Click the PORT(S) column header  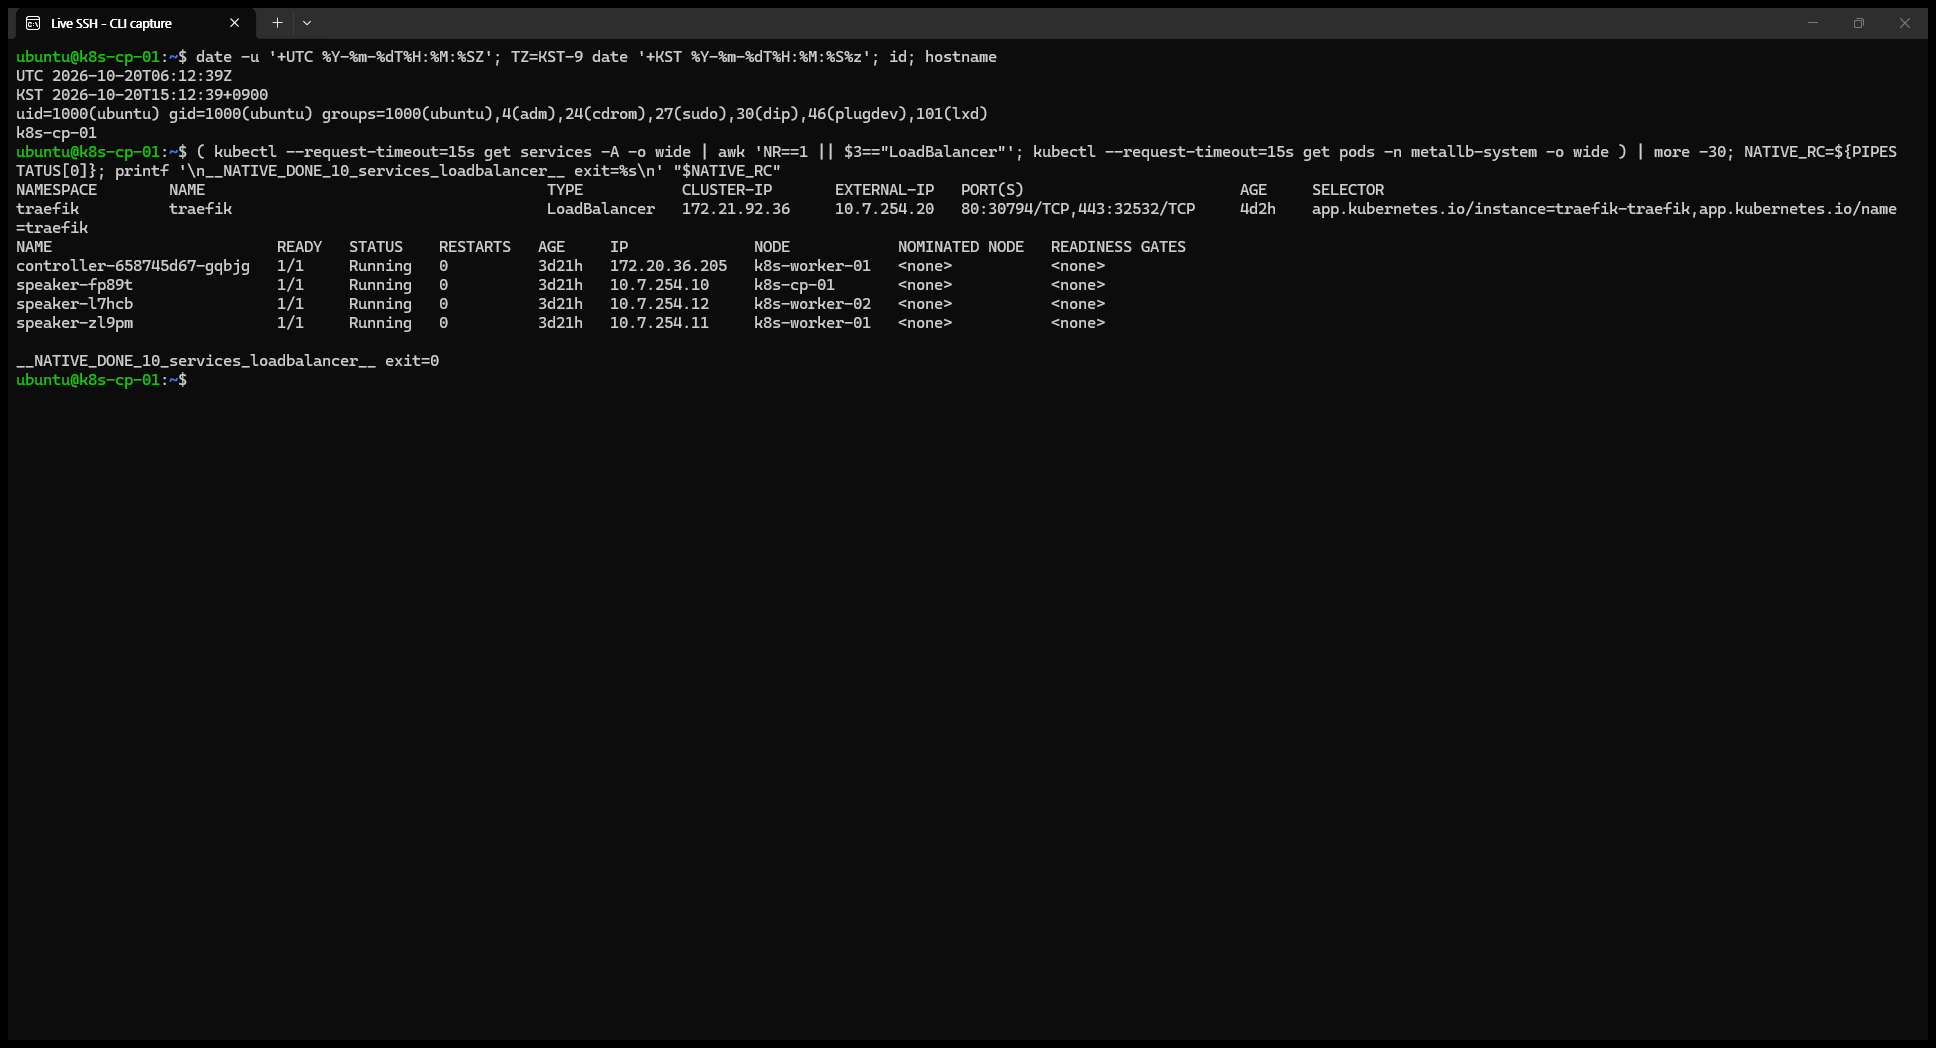(x=992, y=190)
